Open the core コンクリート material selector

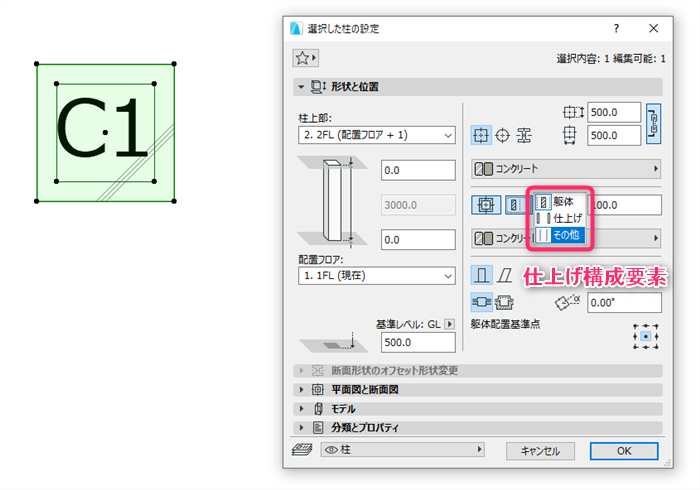tap(566, 169)
